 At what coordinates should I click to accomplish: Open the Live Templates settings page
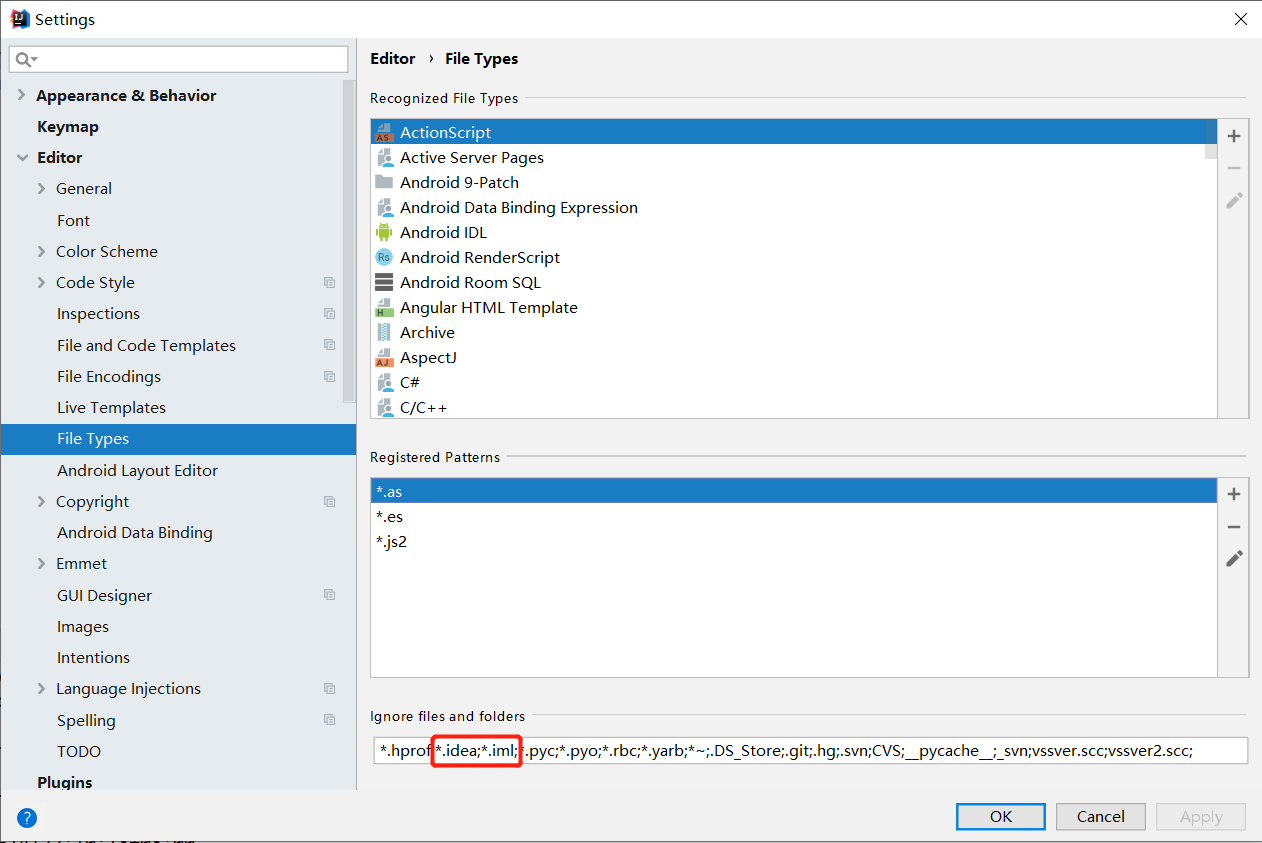[x=111, y=408]
